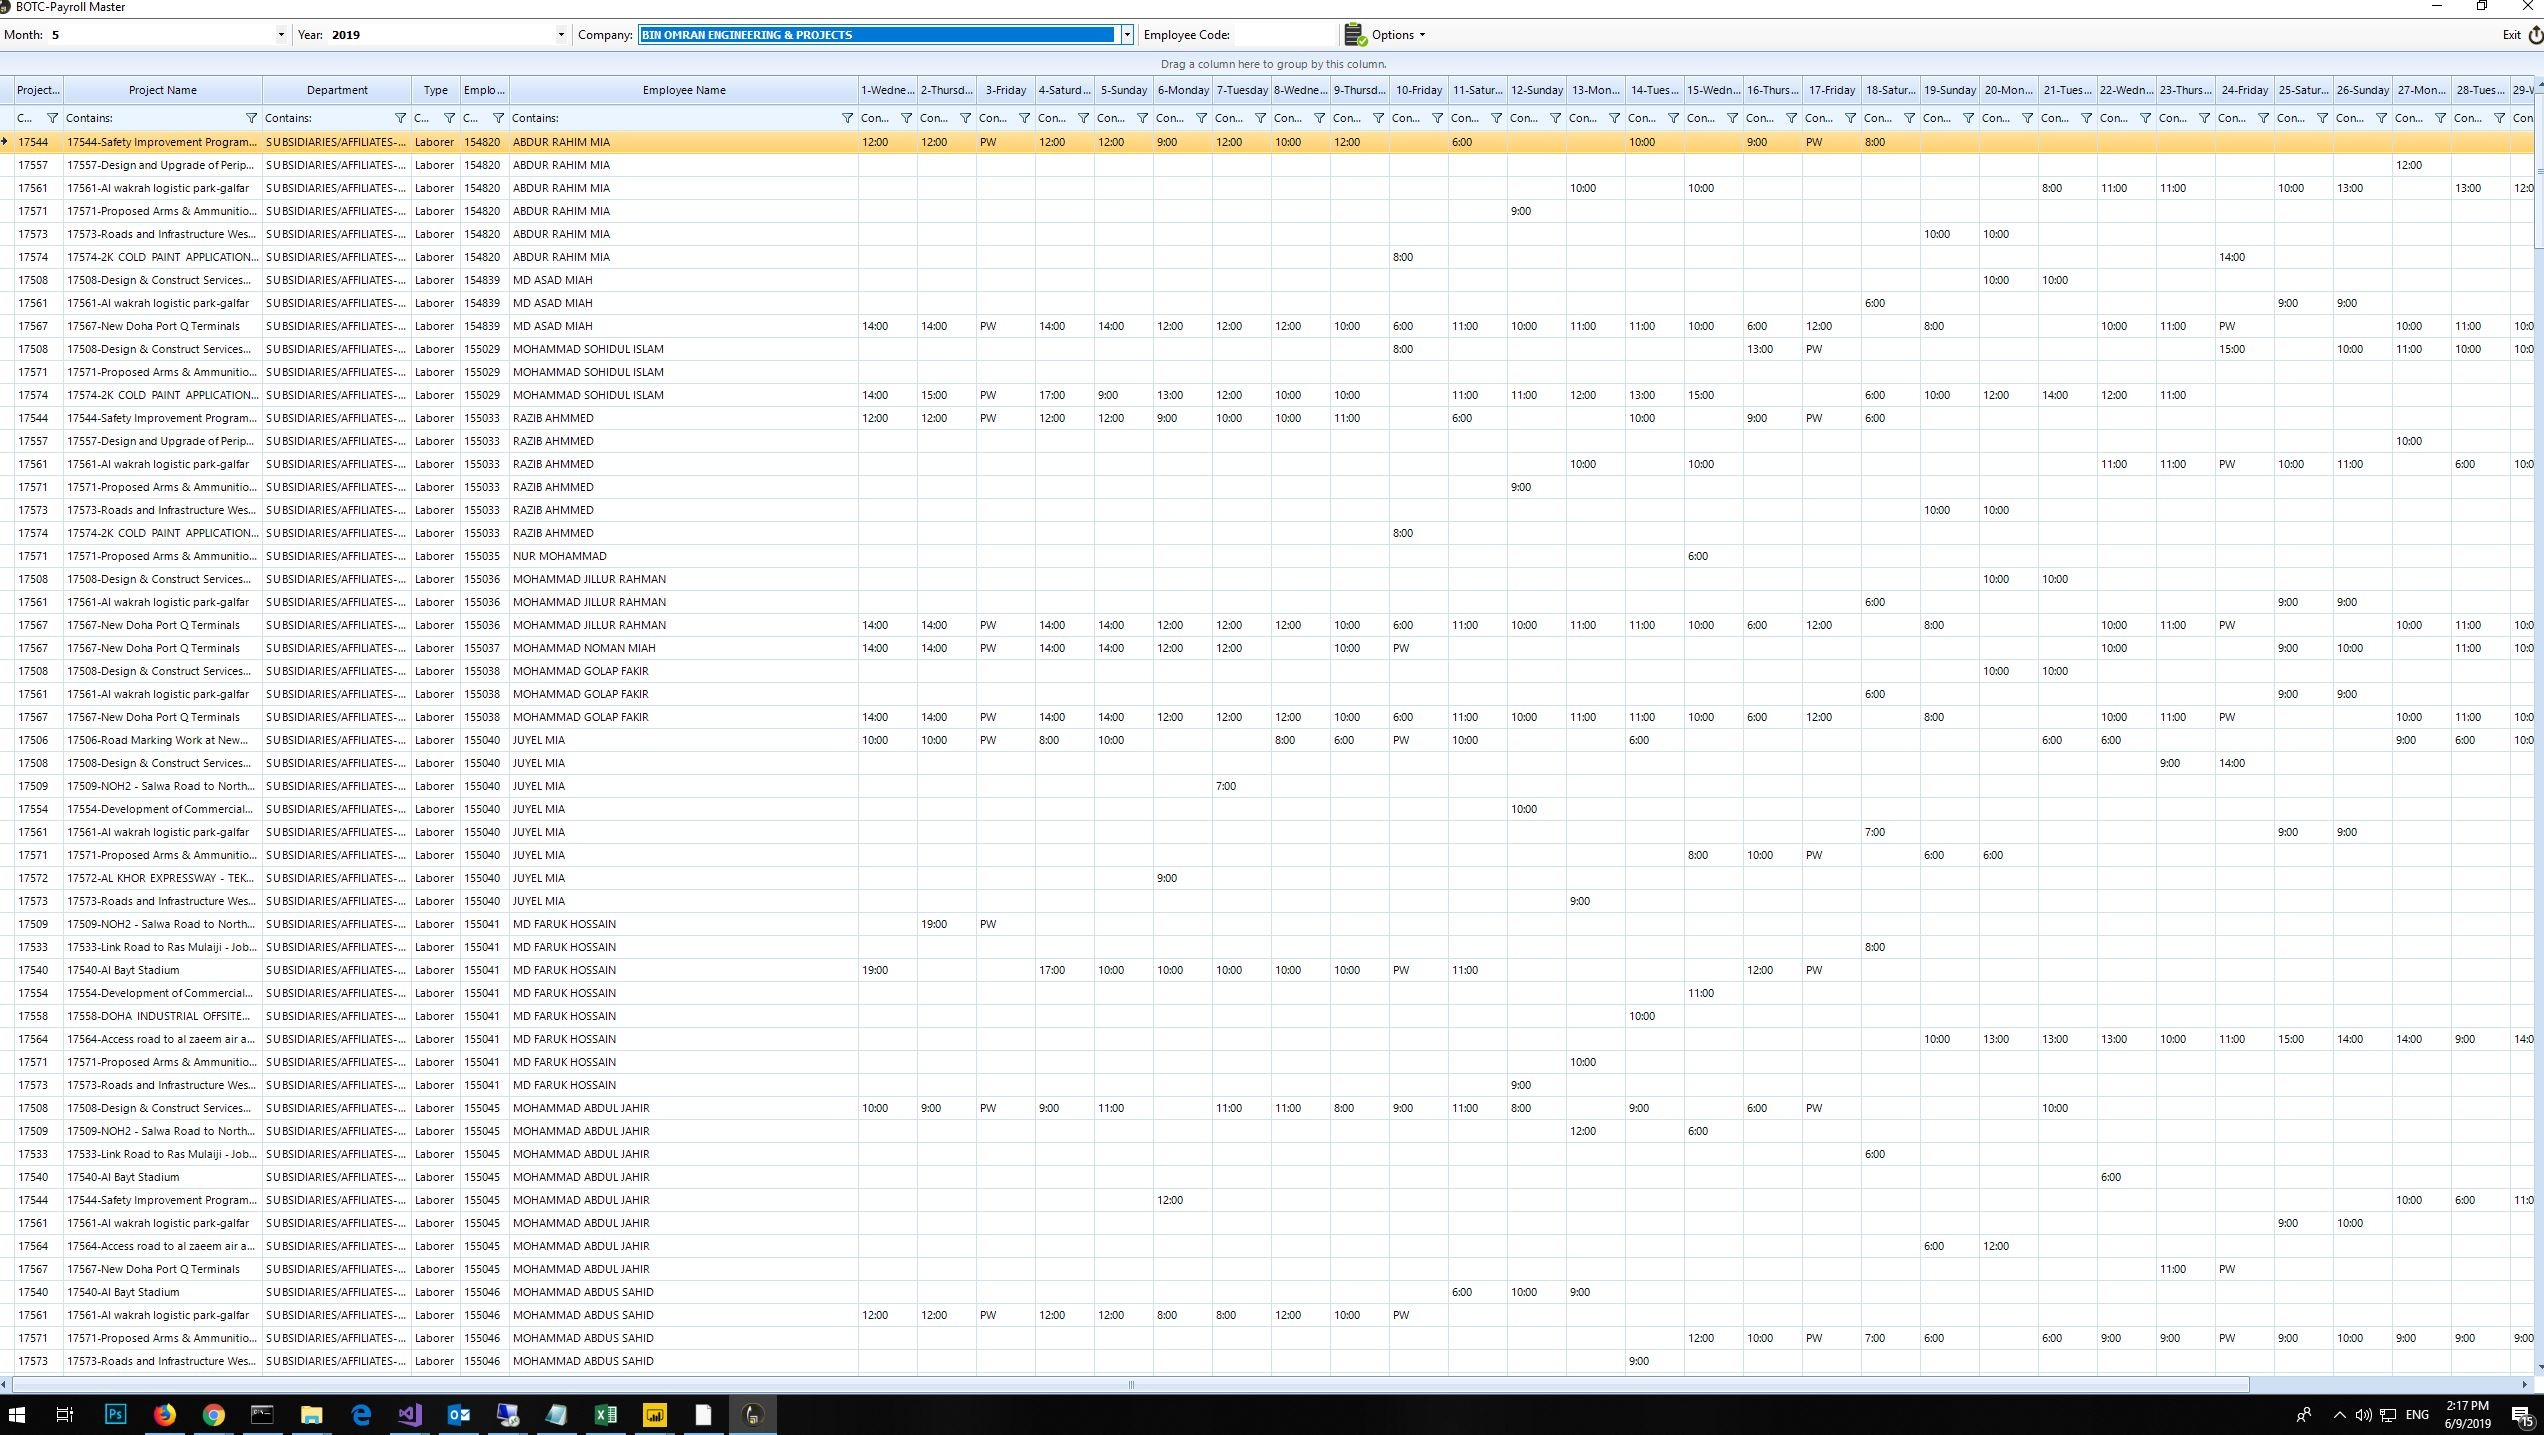
Task: Click Project Name filter text box
Action: (150, 118)
